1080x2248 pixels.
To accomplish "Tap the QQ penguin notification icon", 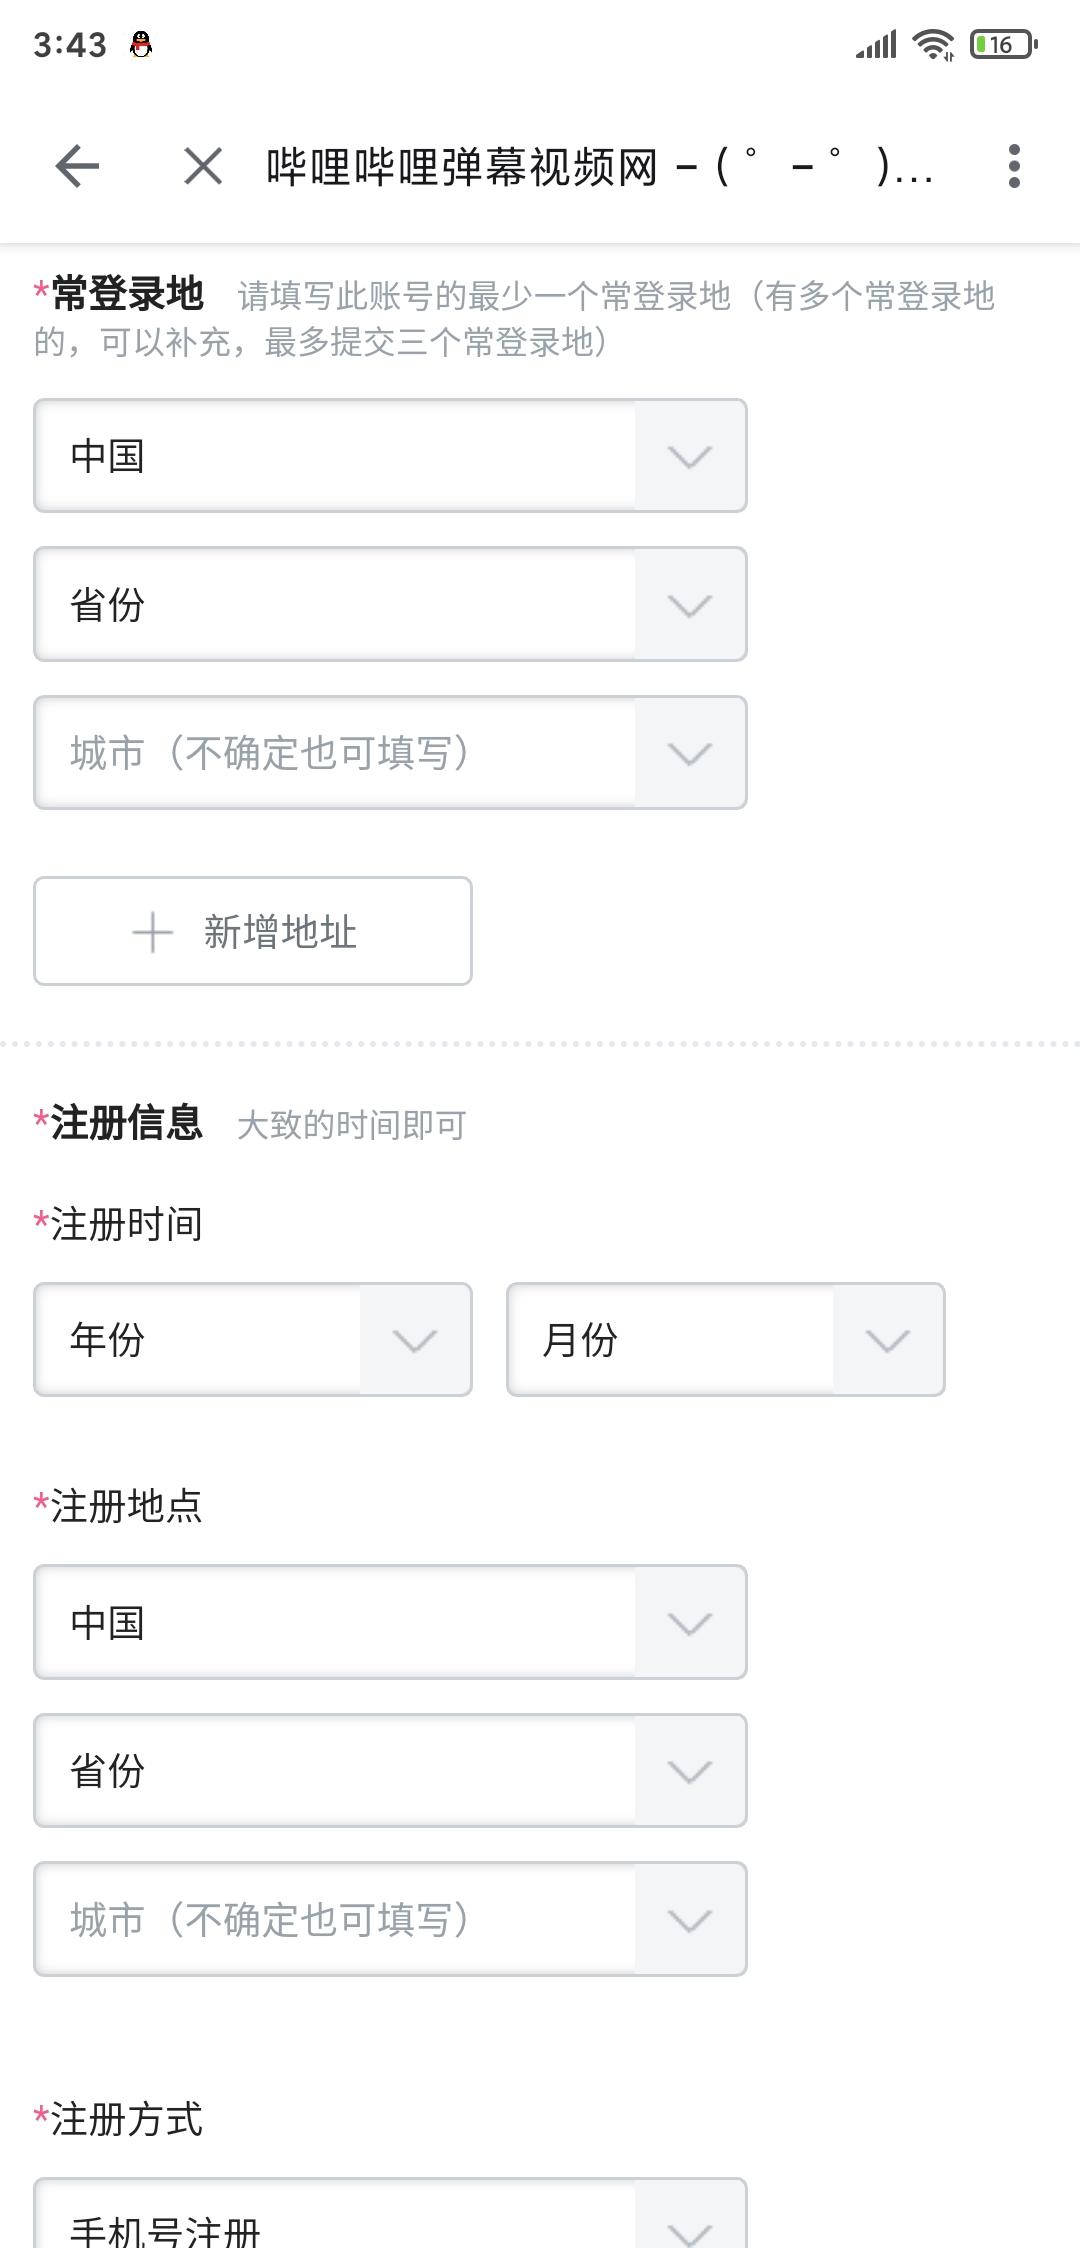I will 141,44.
